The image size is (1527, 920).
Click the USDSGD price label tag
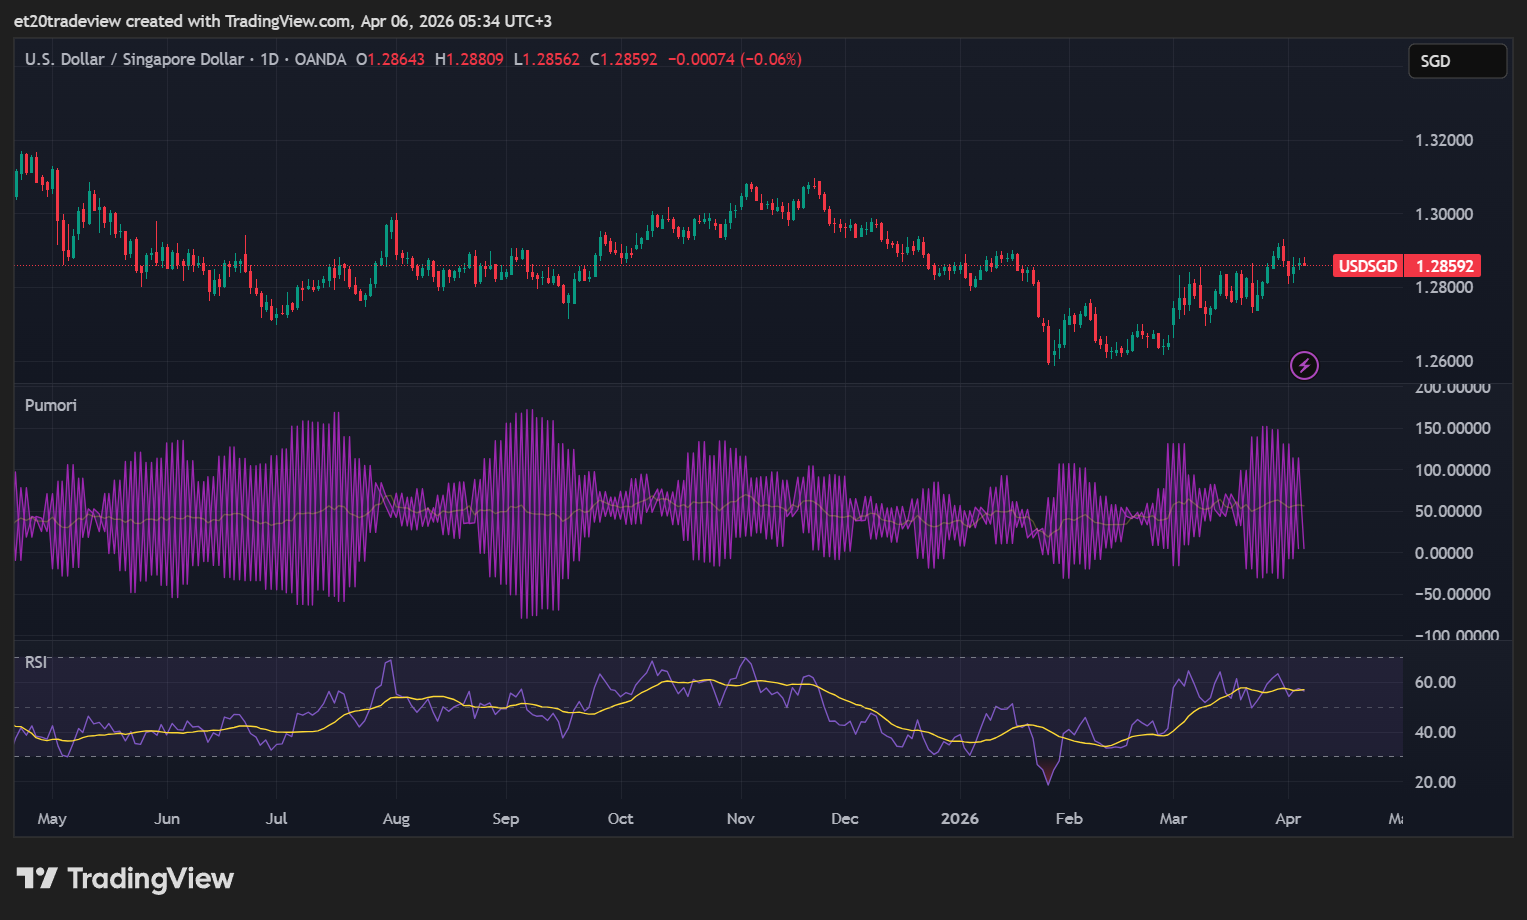[1368, 266]
